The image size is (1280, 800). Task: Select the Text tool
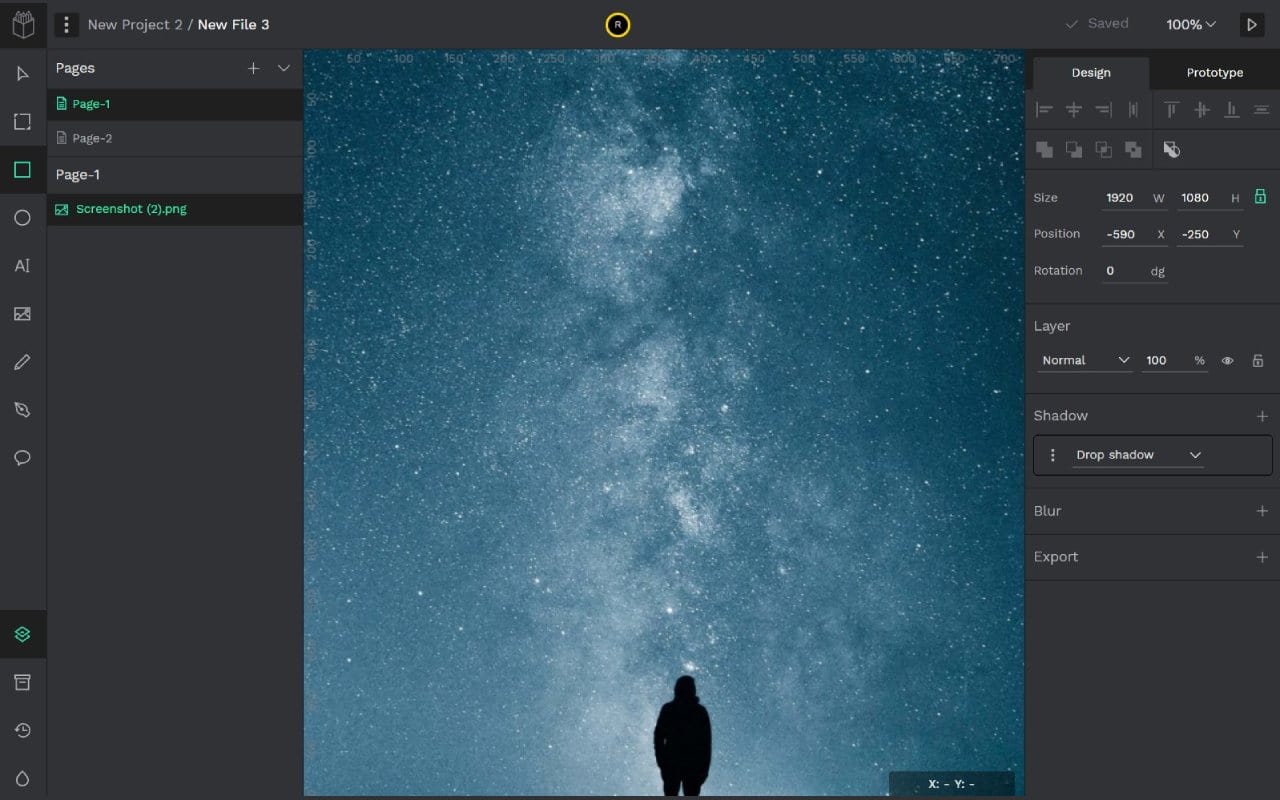point(22,265)
